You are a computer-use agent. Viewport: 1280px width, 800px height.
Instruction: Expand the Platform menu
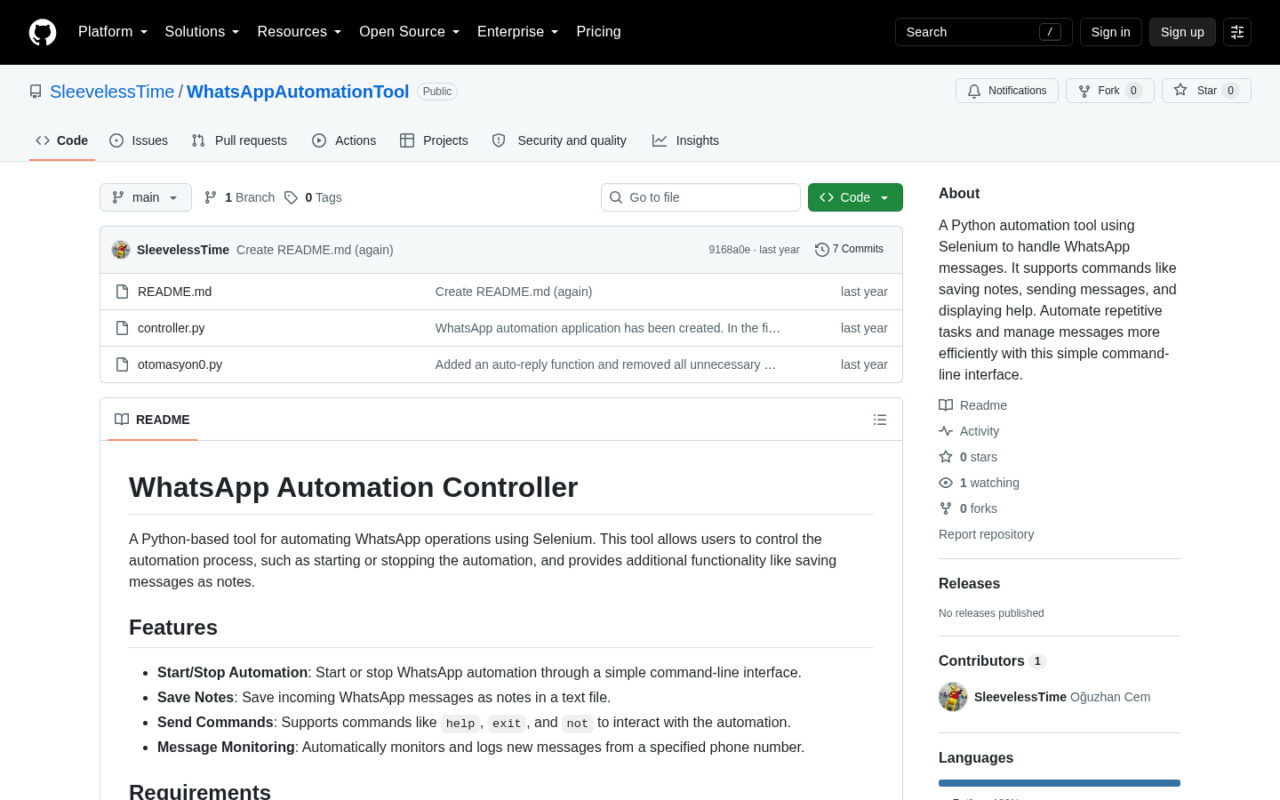[113, 32]
